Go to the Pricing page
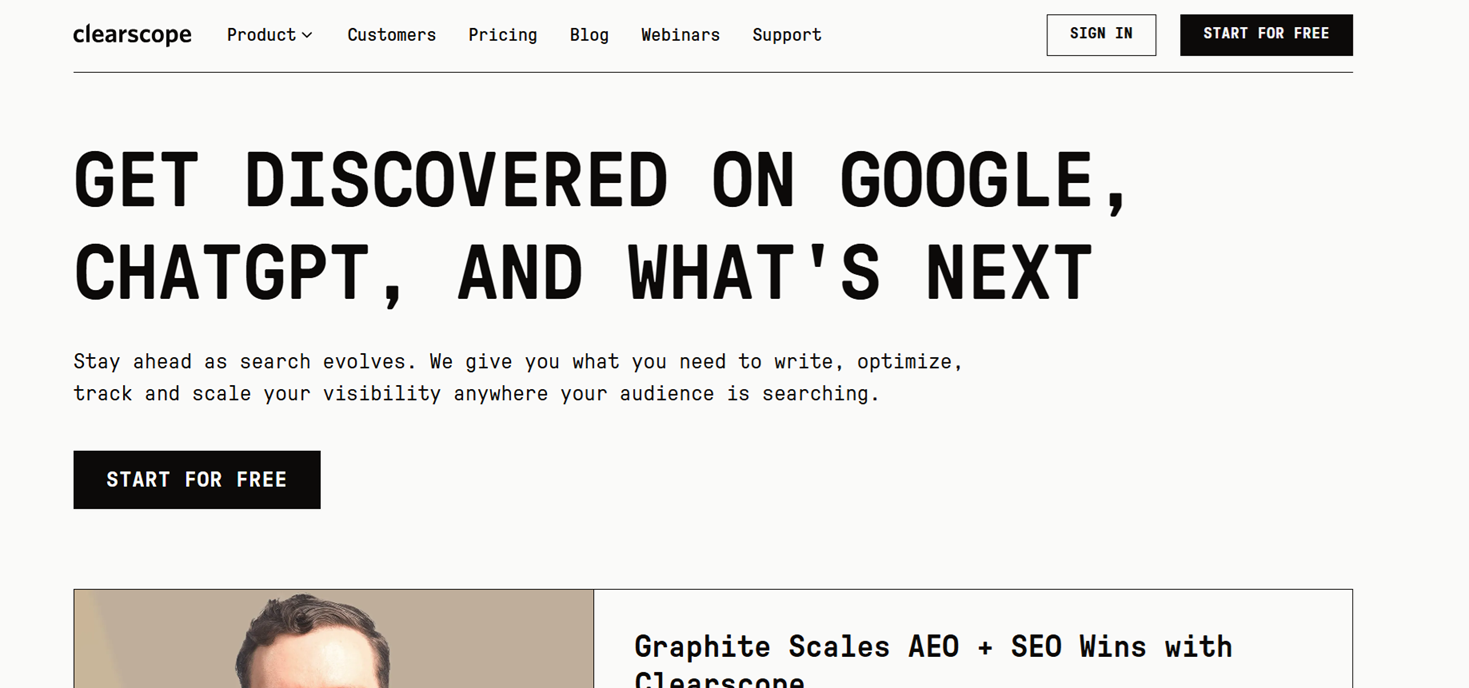This screenshot has width=1469, height=688. coord(503,35)
